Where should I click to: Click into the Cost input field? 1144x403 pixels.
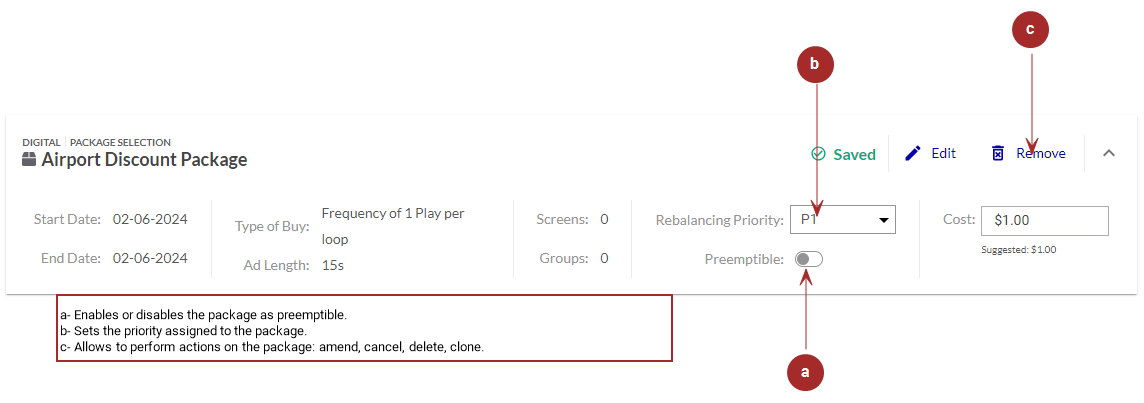point(1044,220)
